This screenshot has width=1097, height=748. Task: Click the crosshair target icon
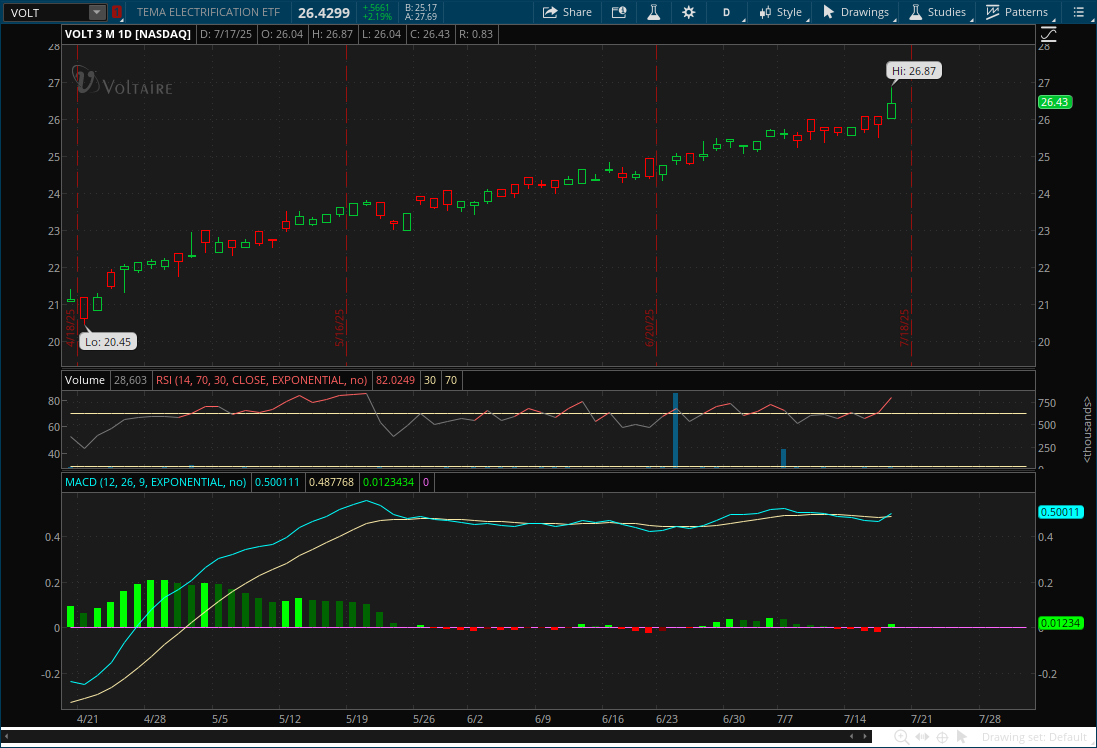point(942,737)
